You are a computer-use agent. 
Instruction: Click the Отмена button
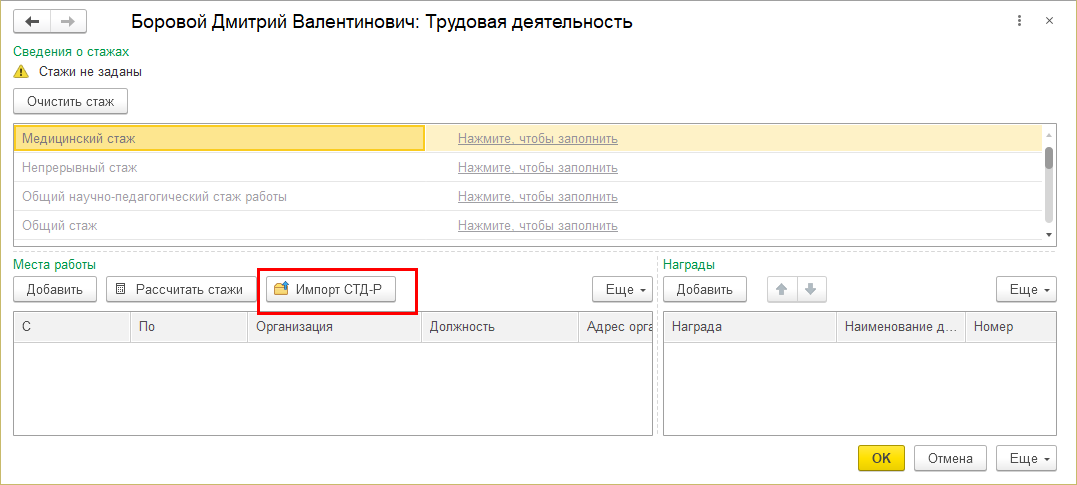[950, 459]
